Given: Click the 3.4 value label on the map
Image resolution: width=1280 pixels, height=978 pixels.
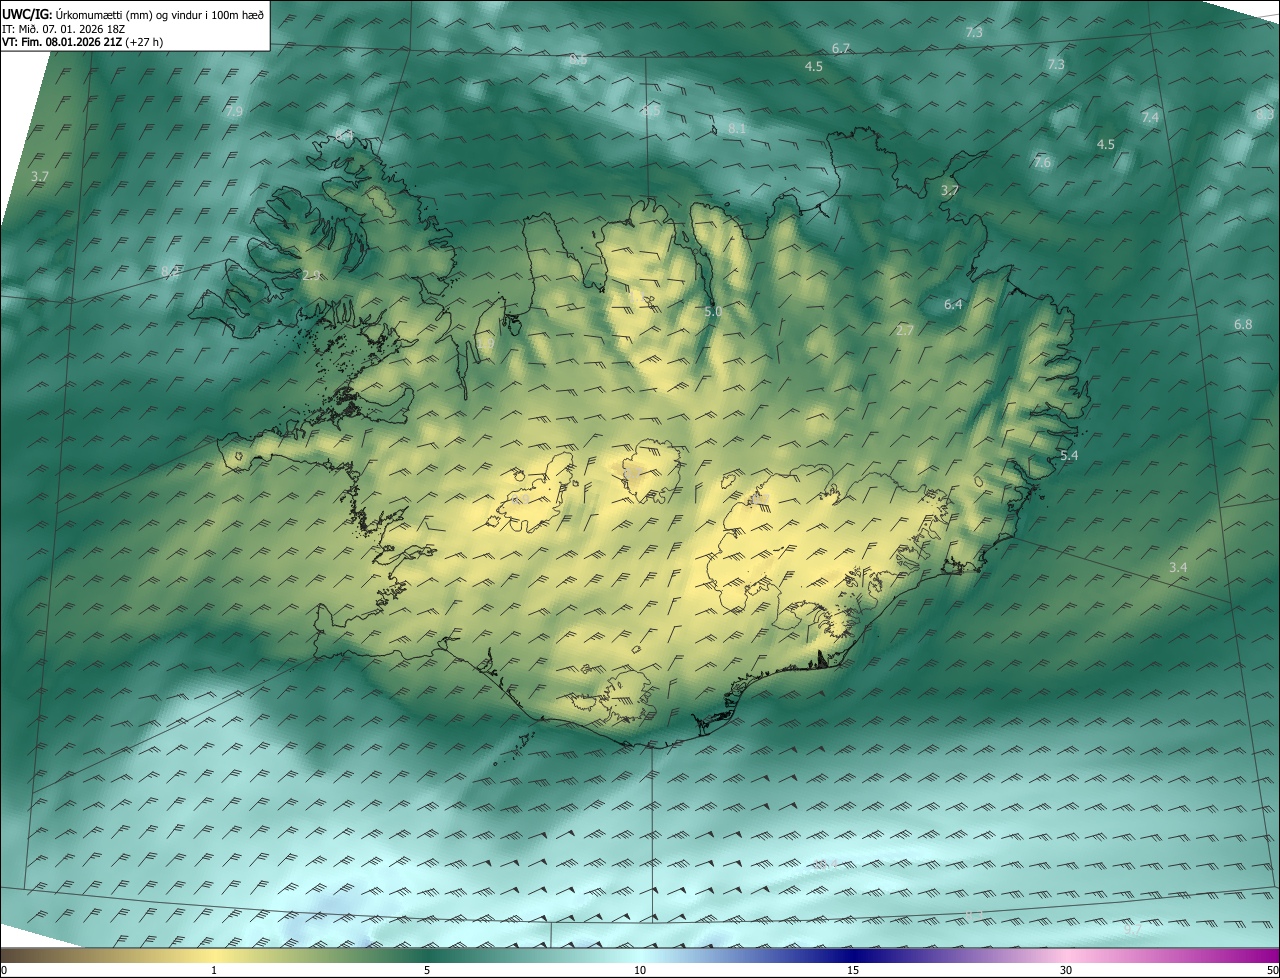Looking at the screenshot, I should coord(1178,567).
